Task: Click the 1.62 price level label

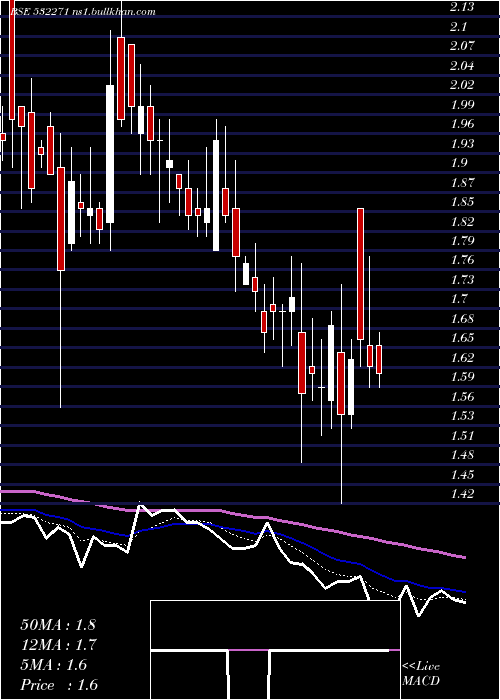Action: click(462, 358)
